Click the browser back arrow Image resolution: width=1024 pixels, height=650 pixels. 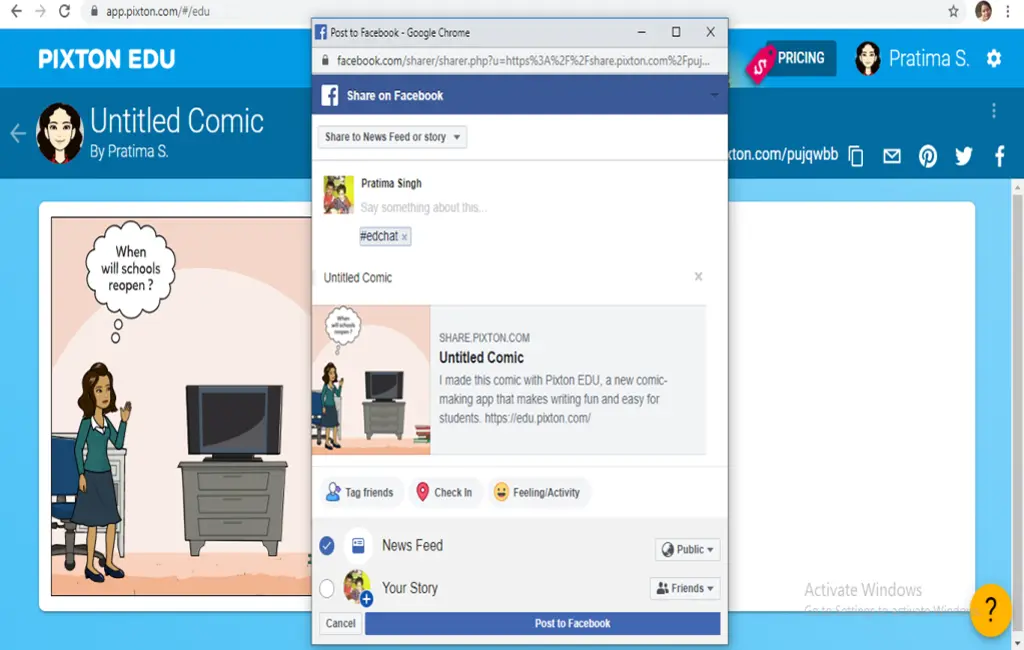[16, 11]
